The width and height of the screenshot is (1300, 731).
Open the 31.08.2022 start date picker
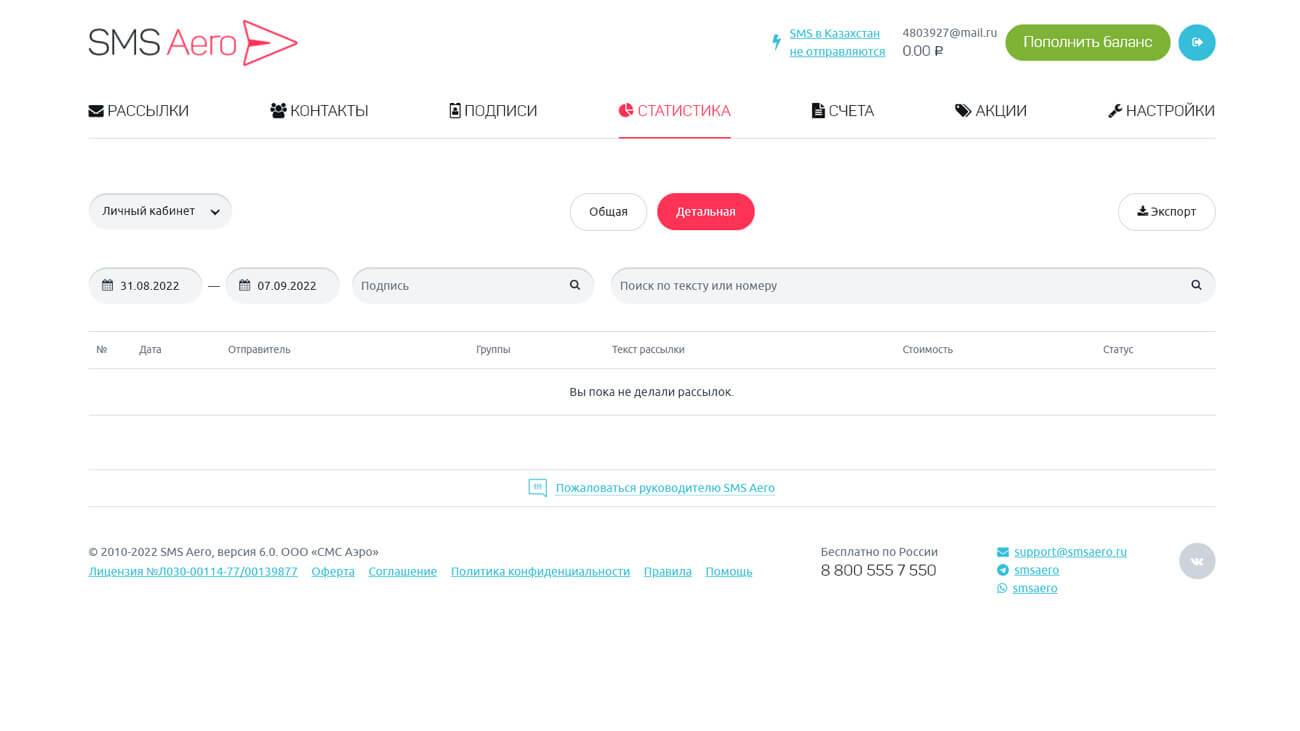tap(150, 285)
